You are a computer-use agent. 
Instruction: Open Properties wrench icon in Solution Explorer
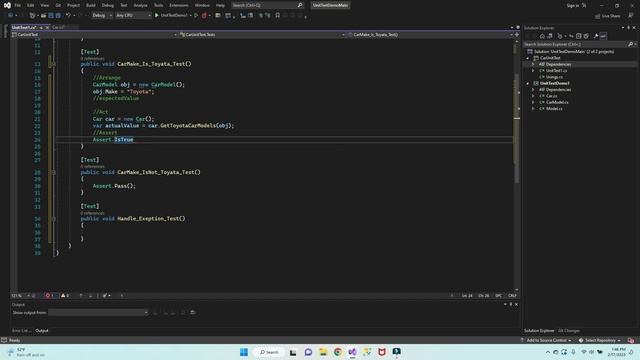click(596, 36)
